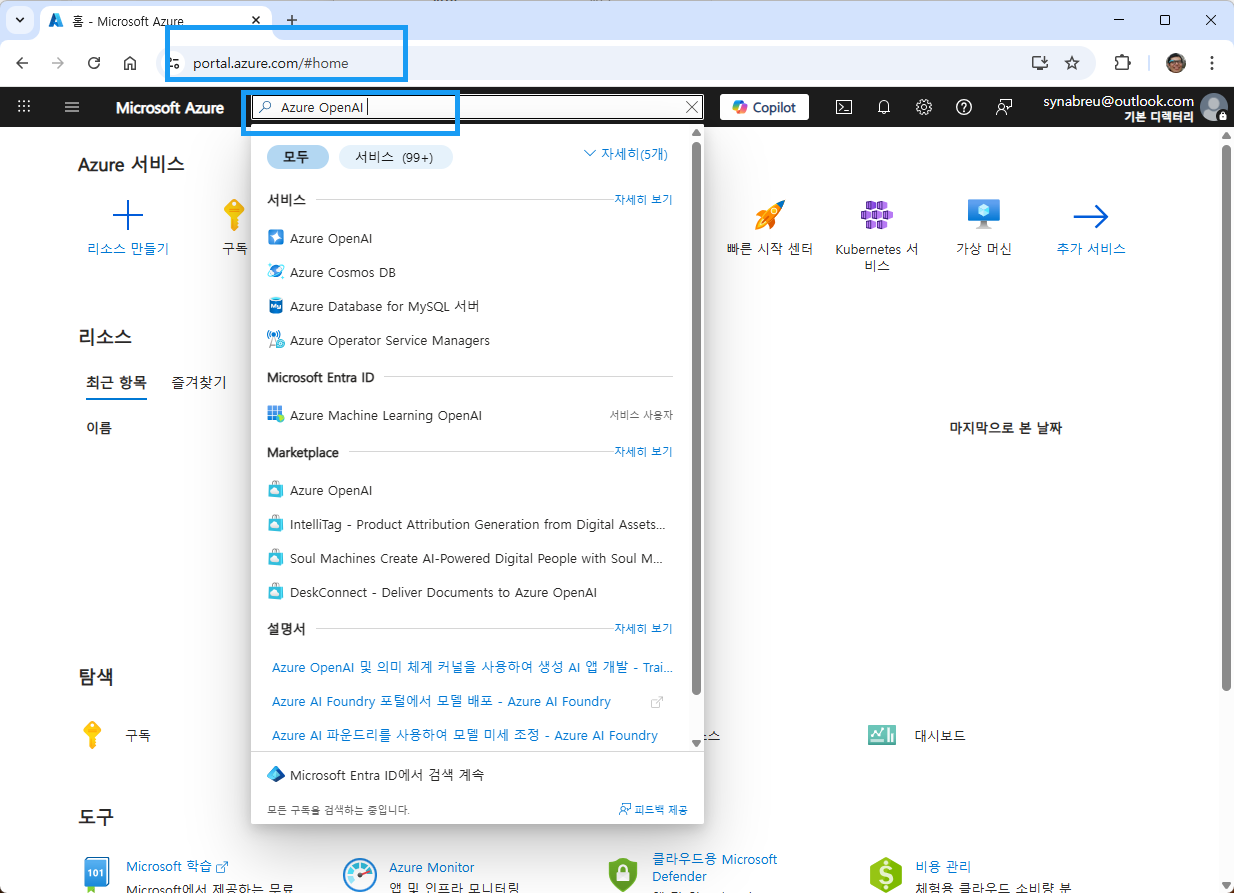Click search dropdown scrollbar
Image resolution: width=1234 pixels, height=893 pixels.
point(697,418)
